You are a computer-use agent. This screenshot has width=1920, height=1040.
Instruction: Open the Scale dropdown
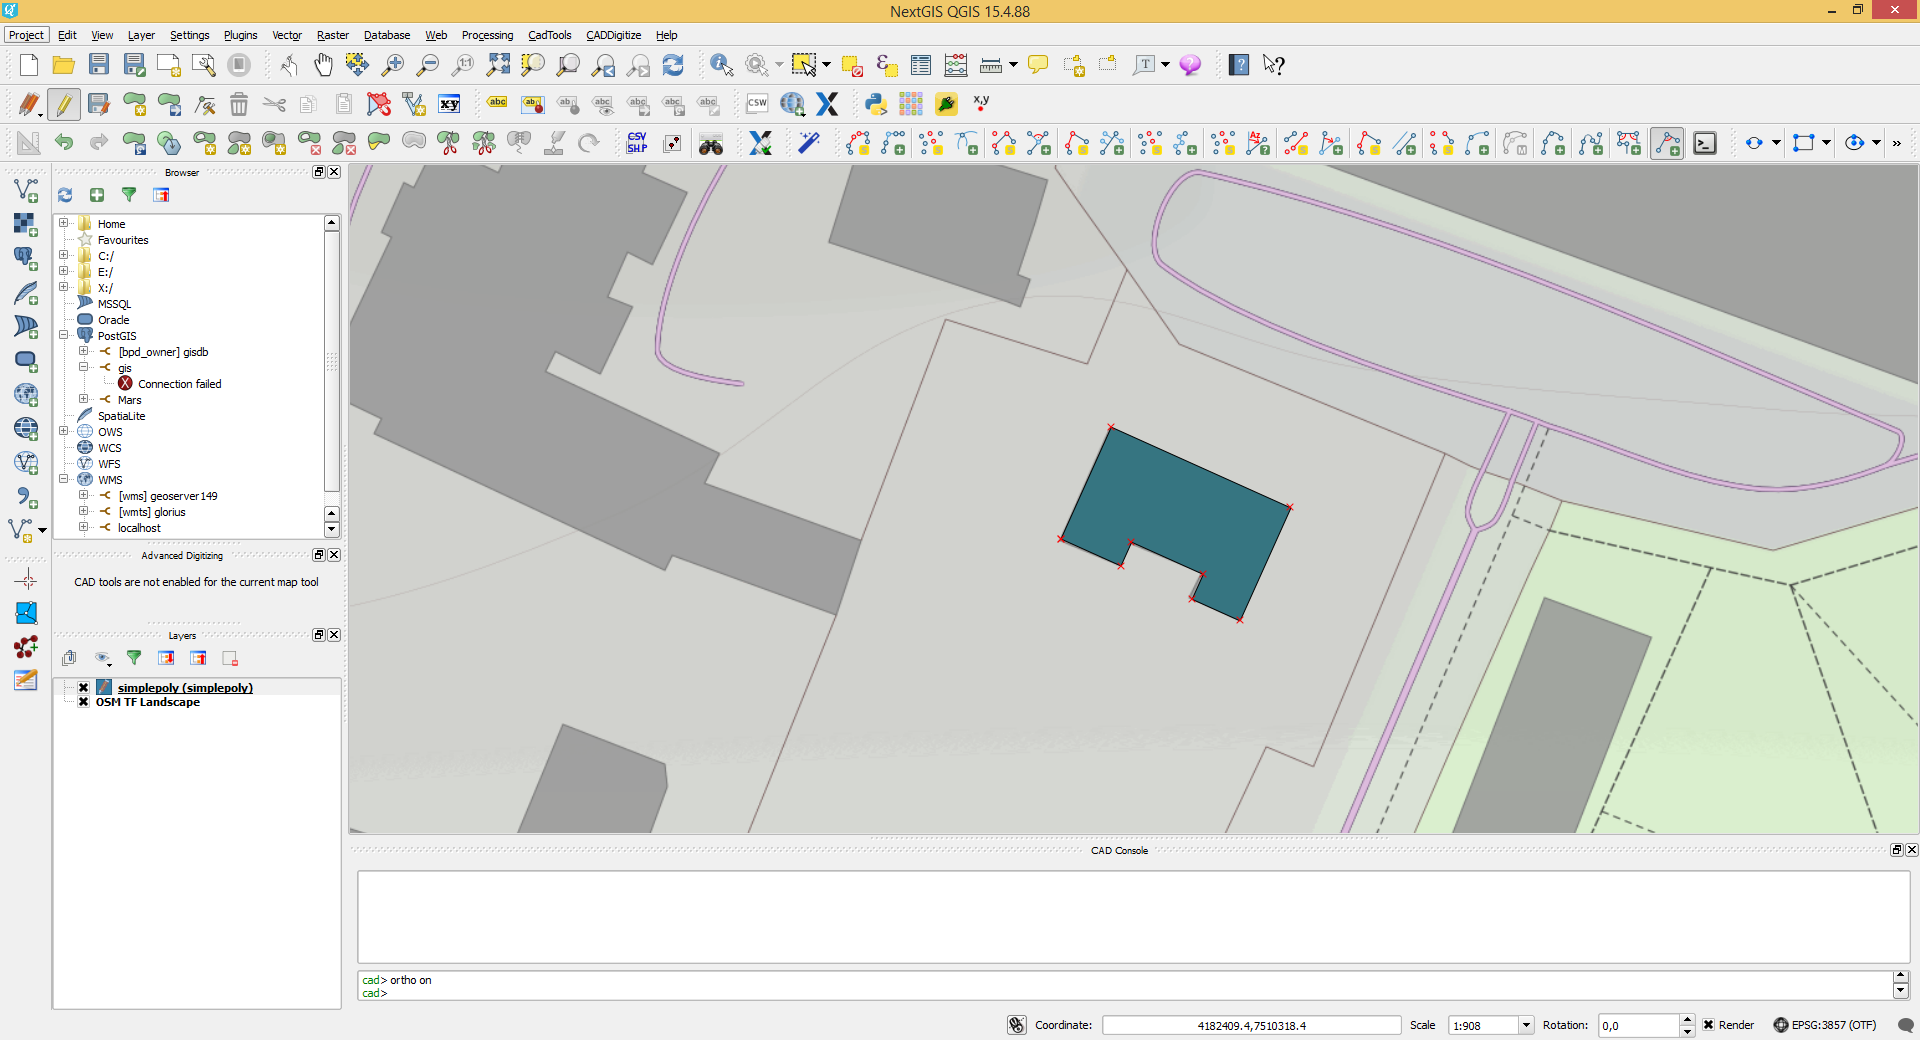(x=1526, y=1025)
